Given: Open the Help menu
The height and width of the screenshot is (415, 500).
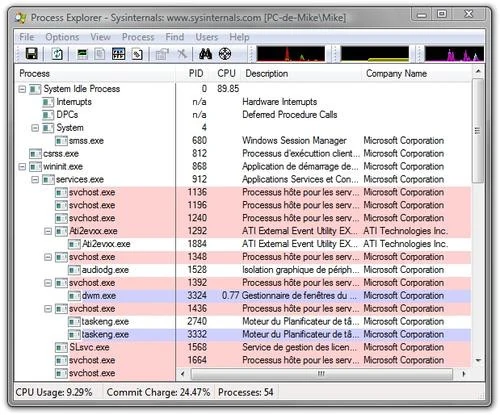Looking at the screenshot, I should point(239,37).
